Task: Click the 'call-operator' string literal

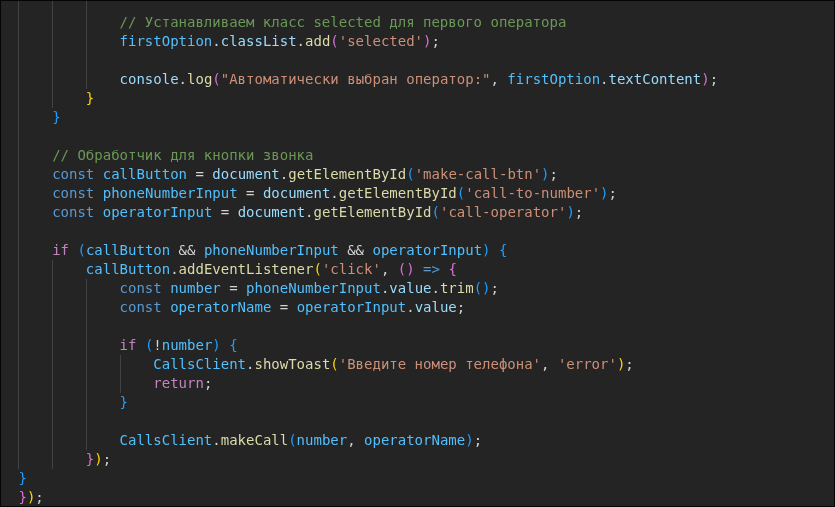Action: coord(507,212)
